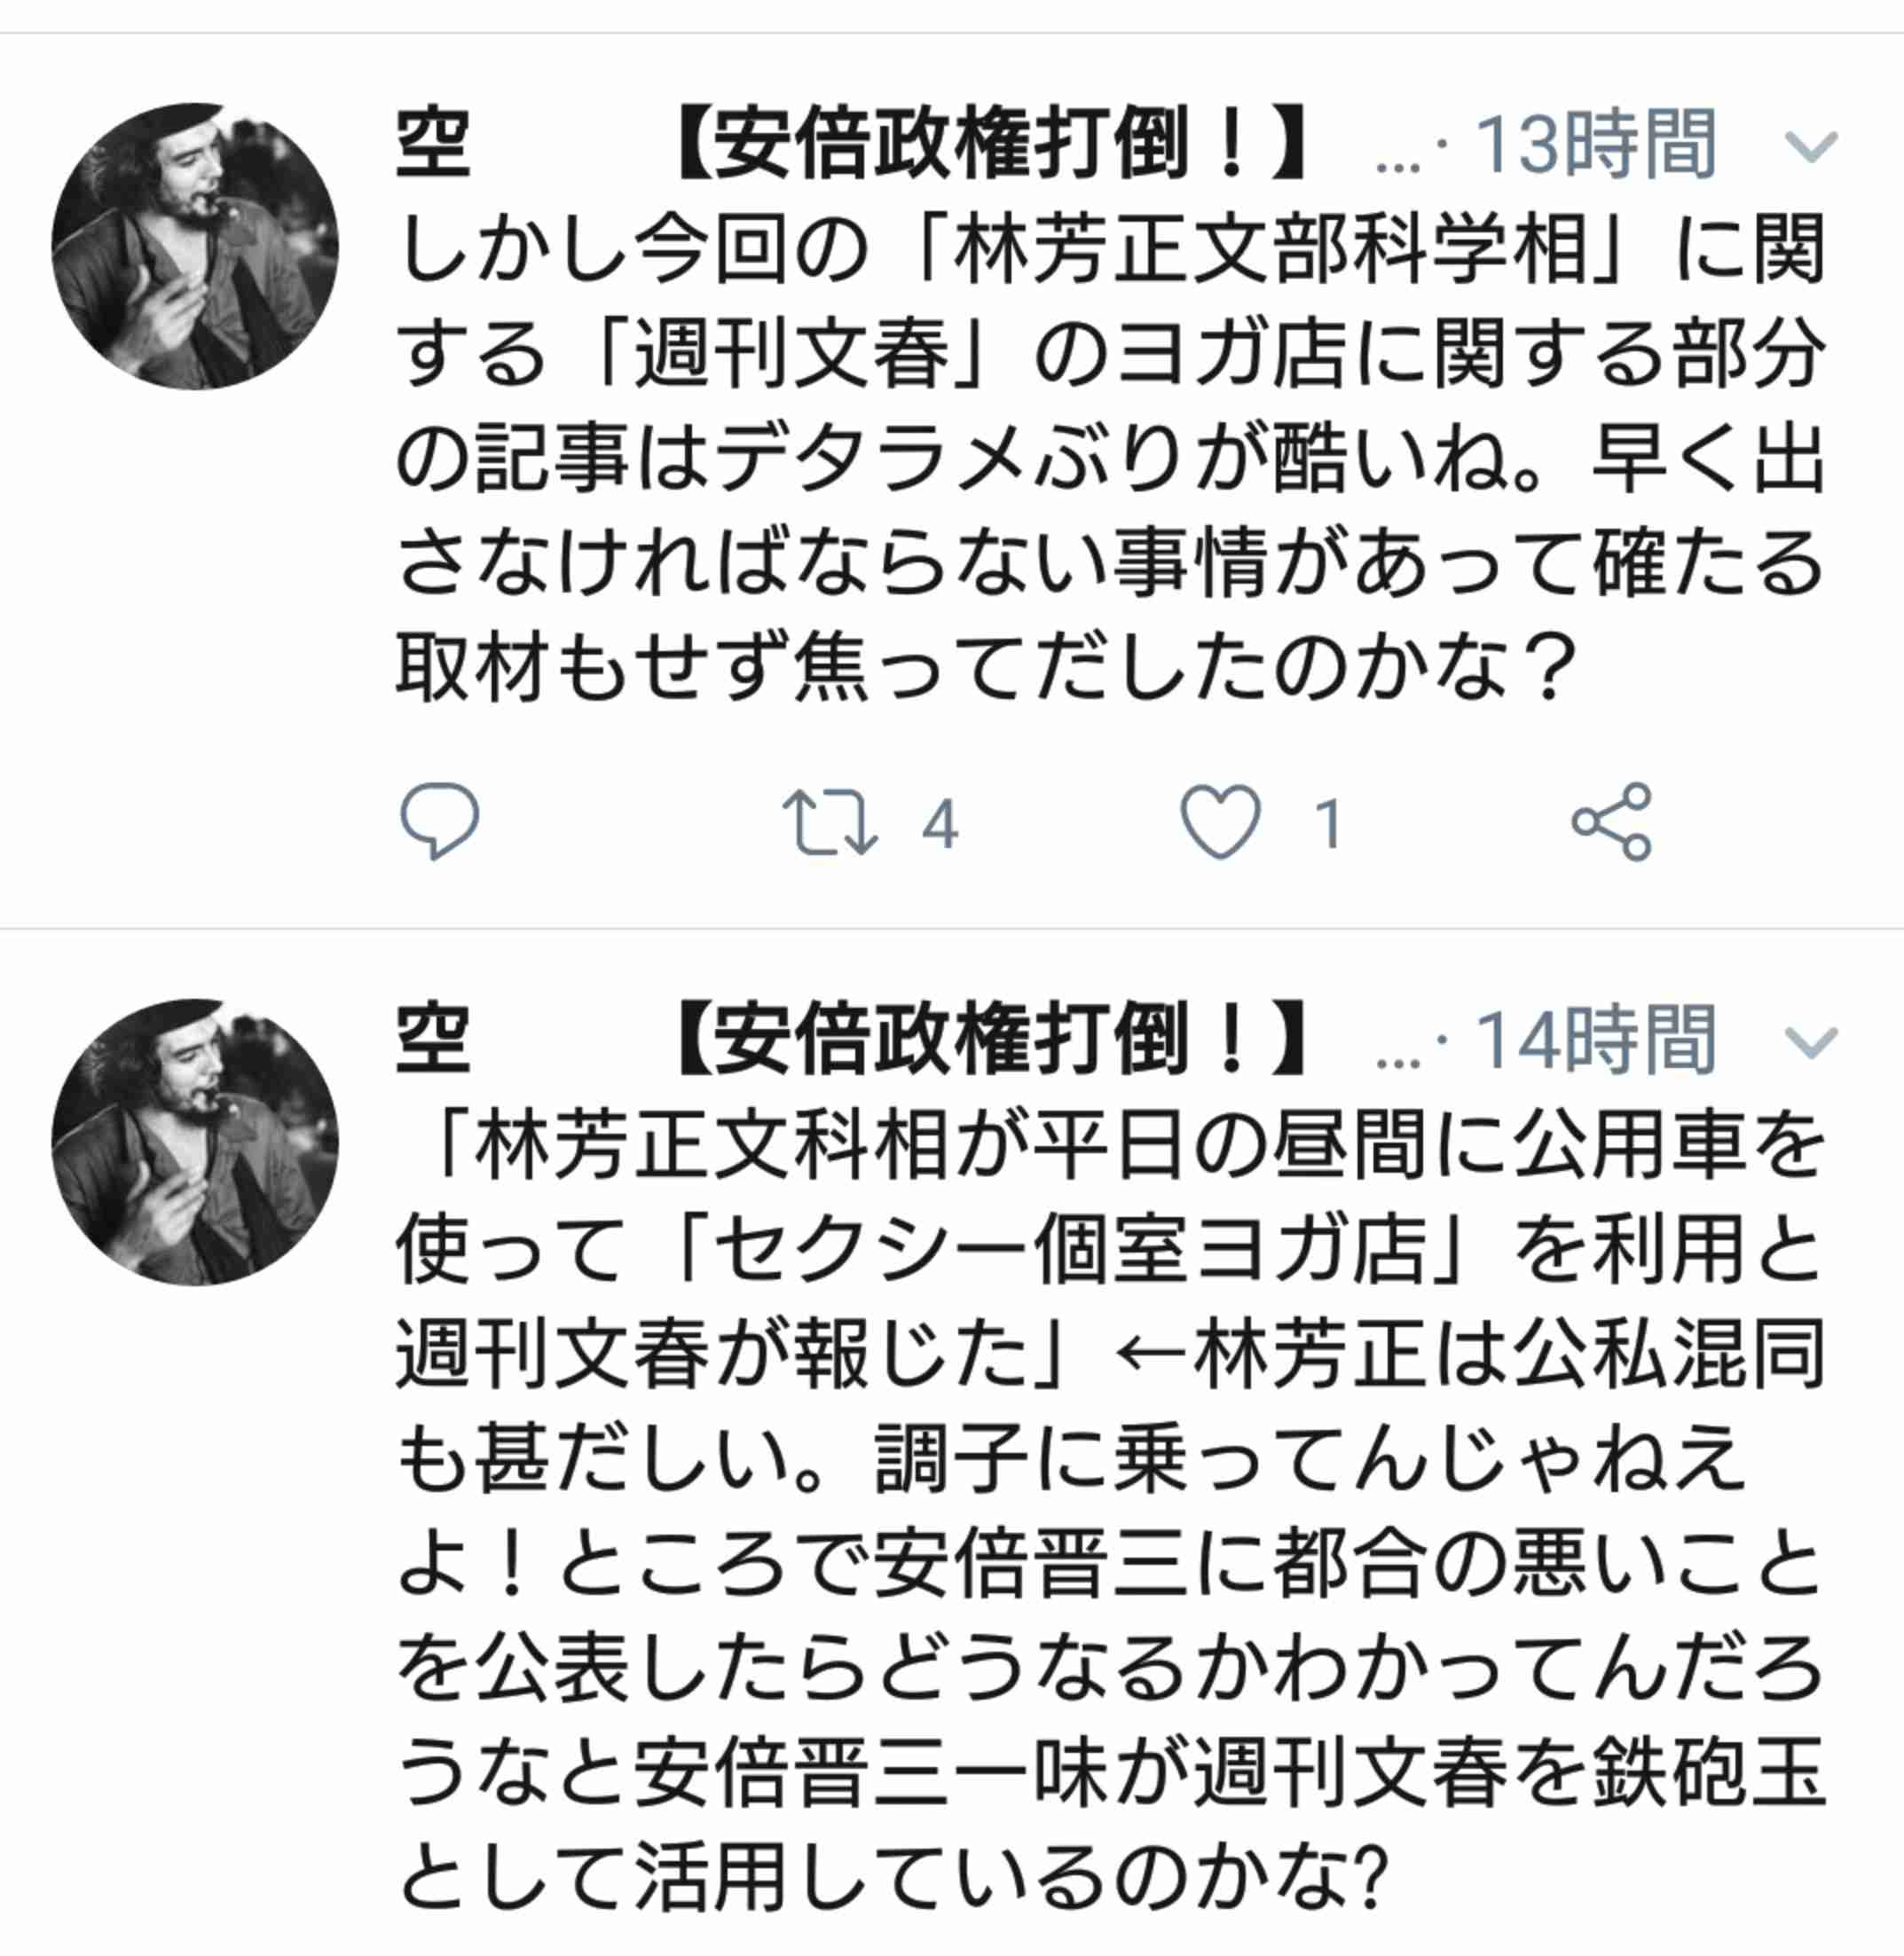This screenshot has width=1904, height=1956.
Task: Click the 14時間 timestamp
Action: point(1596,1041)
